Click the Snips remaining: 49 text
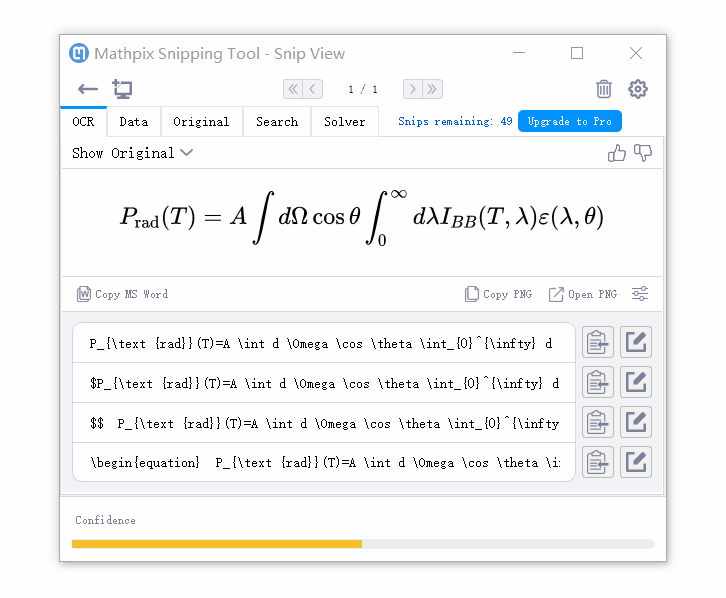726x598 pixels. [455, 121]
